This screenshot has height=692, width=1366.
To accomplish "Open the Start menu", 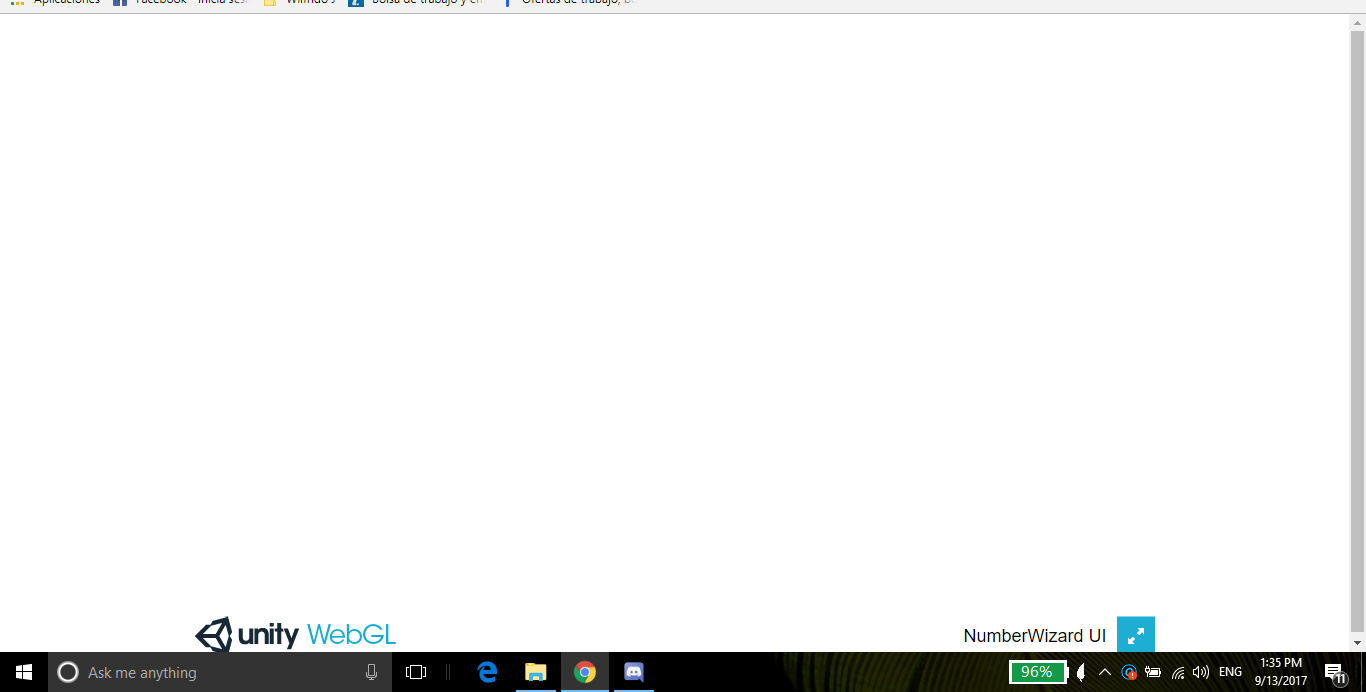I will (x=21, y=672).
